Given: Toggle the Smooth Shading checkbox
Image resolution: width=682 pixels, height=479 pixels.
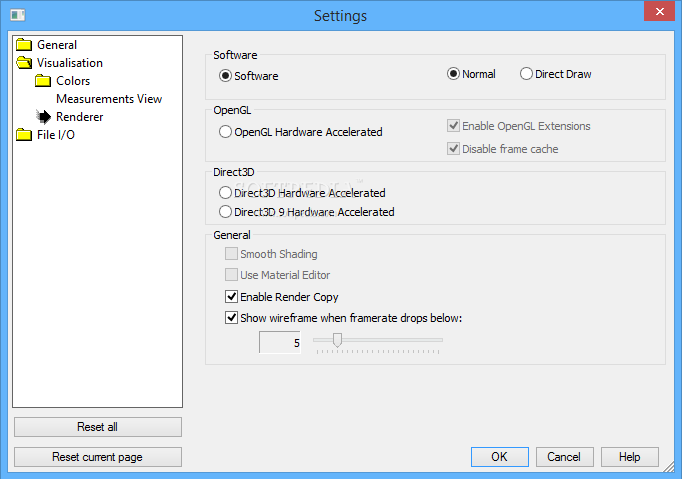Looking at the screenshot, I should coord(231,254).
